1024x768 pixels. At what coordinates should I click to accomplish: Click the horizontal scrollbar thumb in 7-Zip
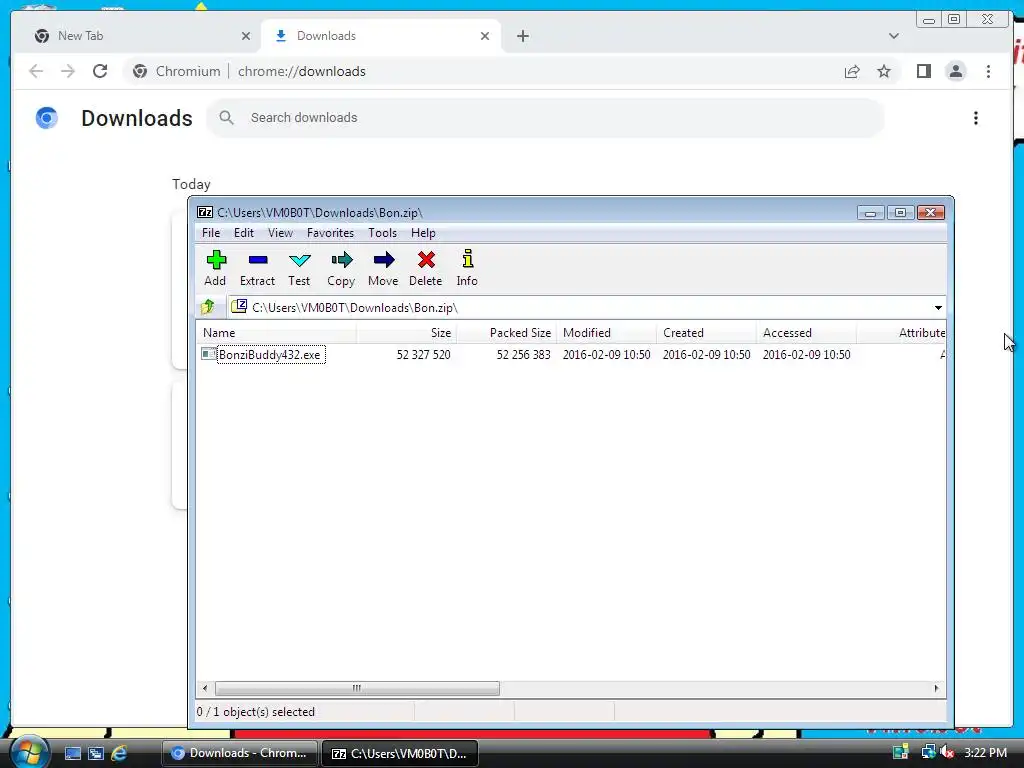click(x=357, y=688)
